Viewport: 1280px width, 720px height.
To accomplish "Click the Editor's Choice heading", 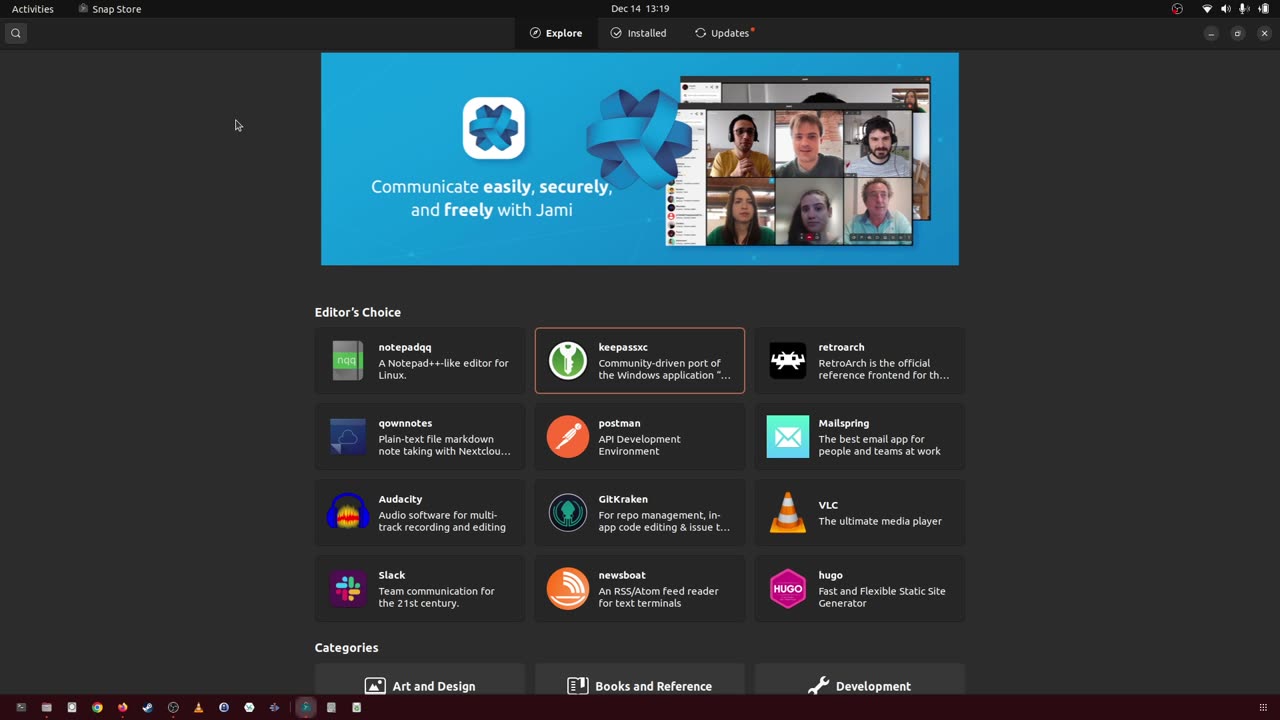I will click(358, 312).
